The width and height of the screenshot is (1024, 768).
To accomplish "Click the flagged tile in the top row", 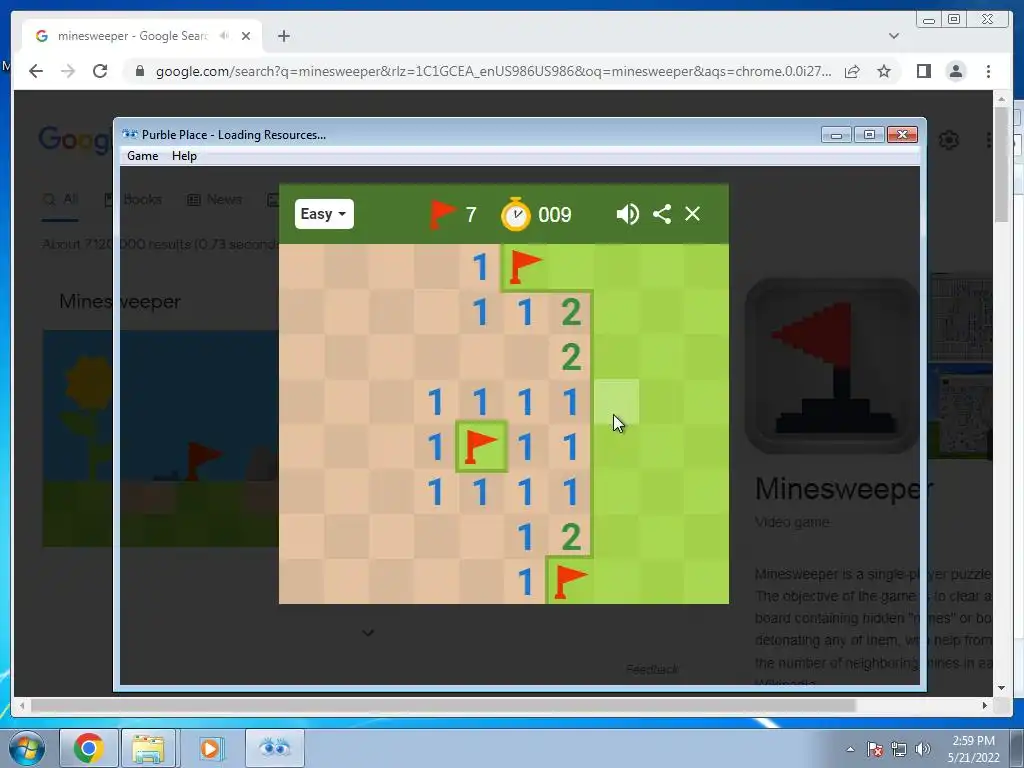I will click(x=525, y=267).
